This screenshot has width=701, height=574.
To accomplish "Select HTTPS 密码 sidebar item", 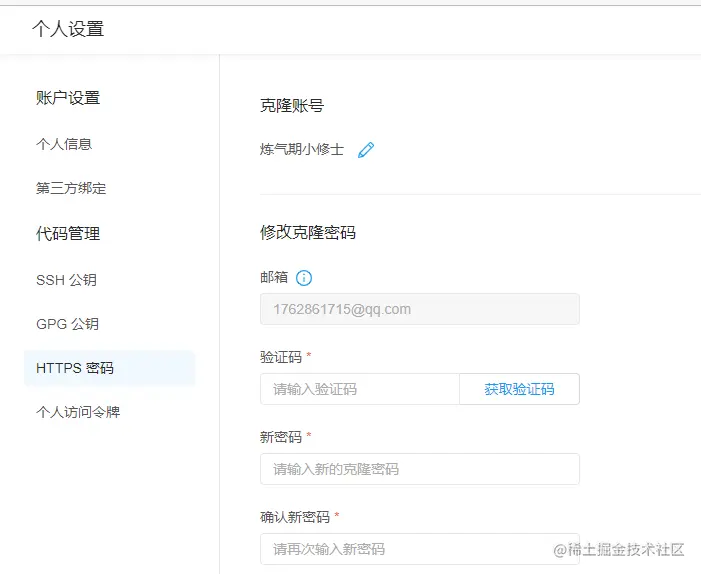I will [x=110, y=368].
